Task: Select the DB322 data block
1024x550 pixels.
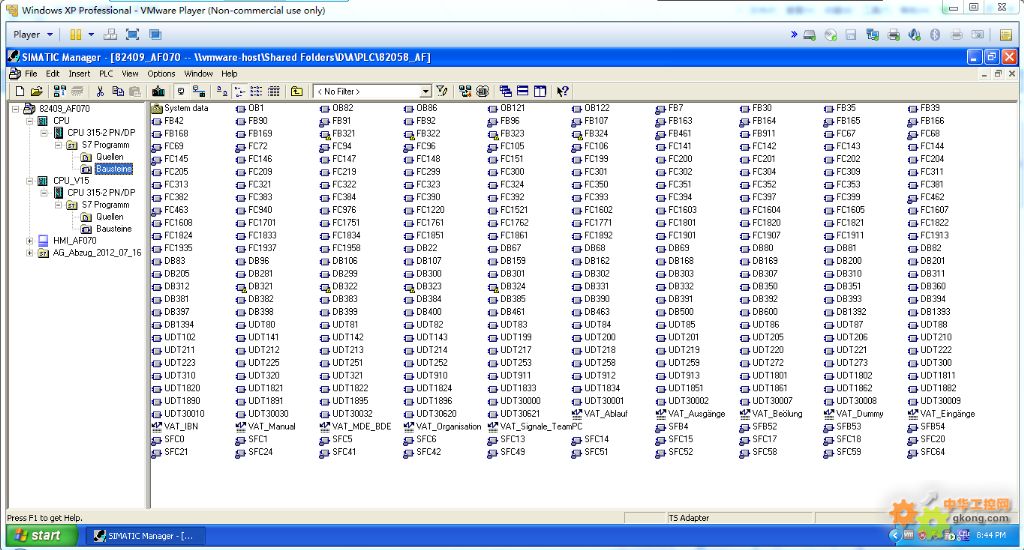Action: 338,287
